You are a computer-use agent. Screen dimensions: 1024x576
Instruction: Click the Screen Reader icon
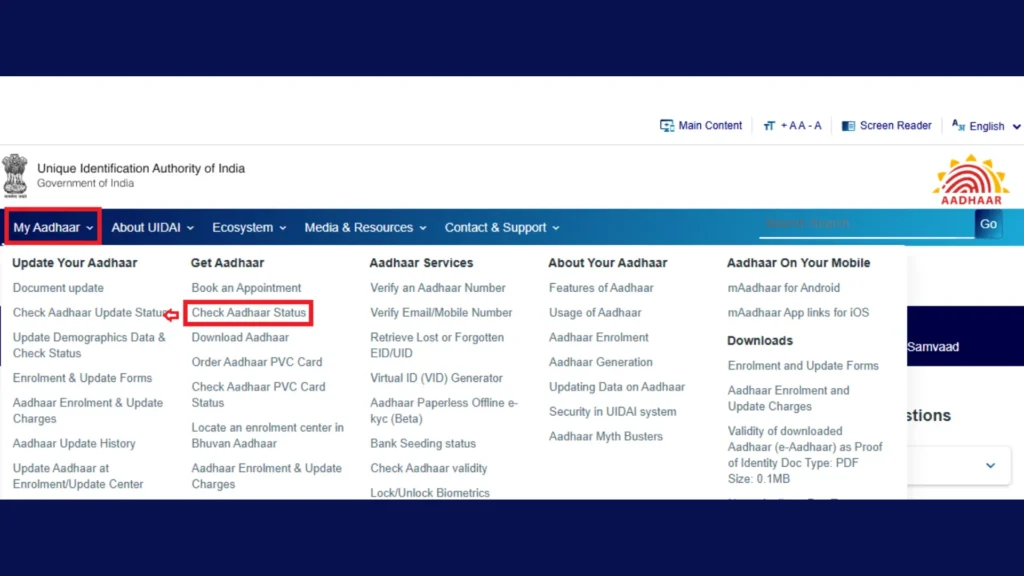[848, 125]
